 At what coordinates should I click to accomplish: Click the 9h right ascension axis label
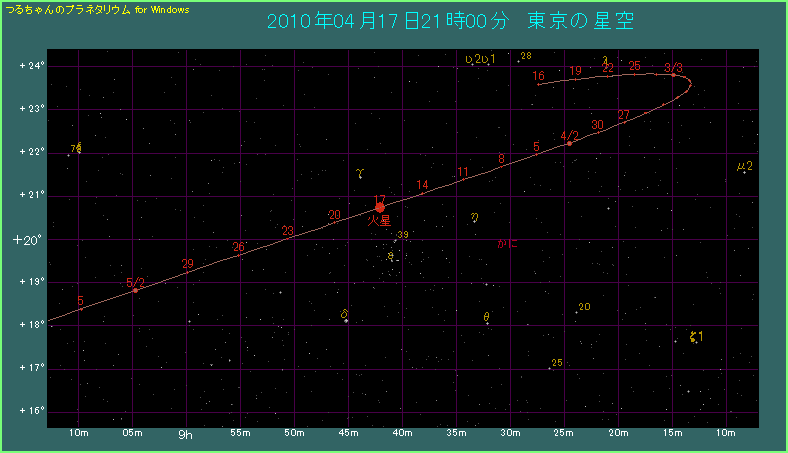pos(186,436)
